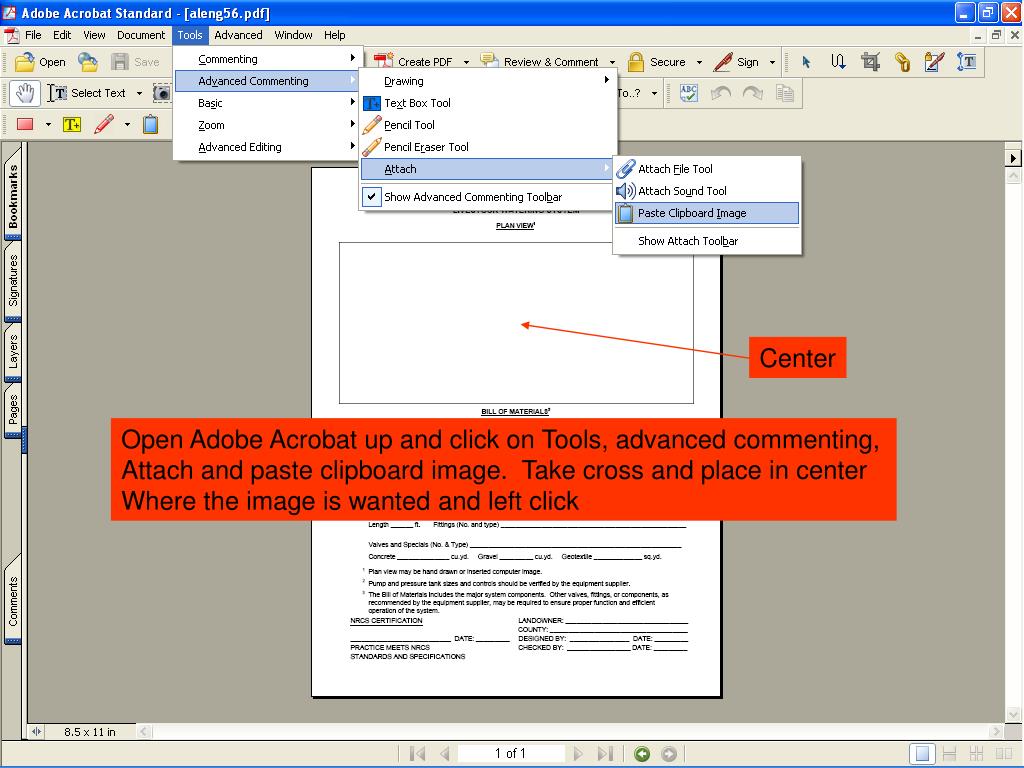
Task: Select the yellow Text Box tool icon
Action: pyautogui.click(x=72, y=124)
